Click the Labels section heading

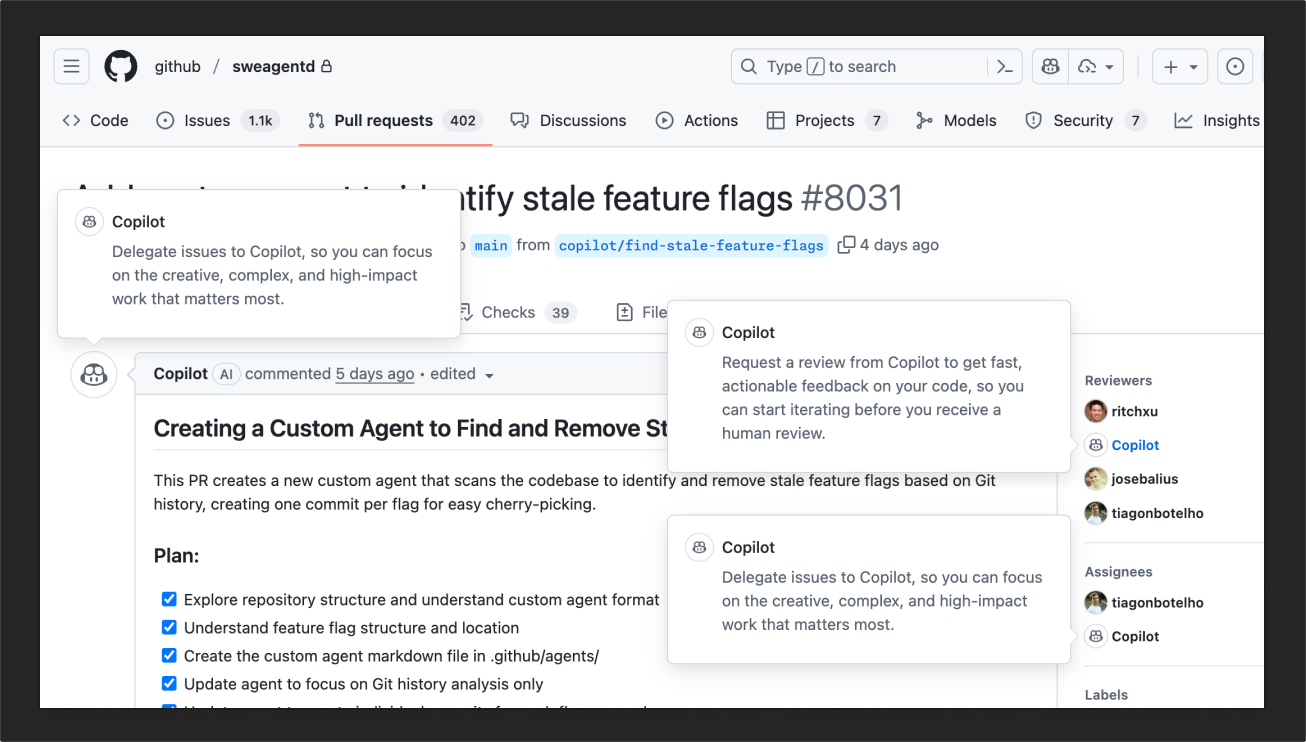pos(1106,695)
